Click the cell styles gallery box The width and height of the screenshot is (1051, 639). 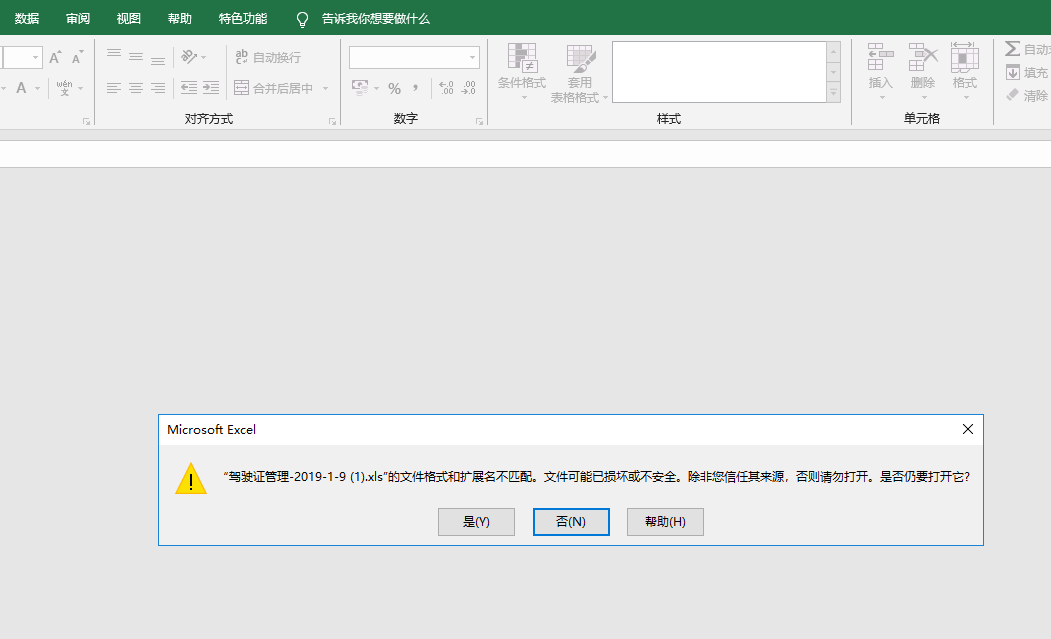tap(719, 72)
